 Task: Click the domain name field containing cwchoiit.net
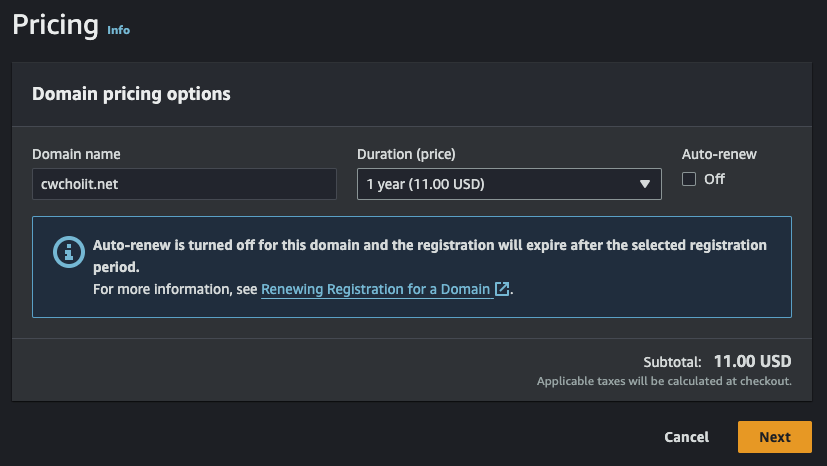(184, 184)
